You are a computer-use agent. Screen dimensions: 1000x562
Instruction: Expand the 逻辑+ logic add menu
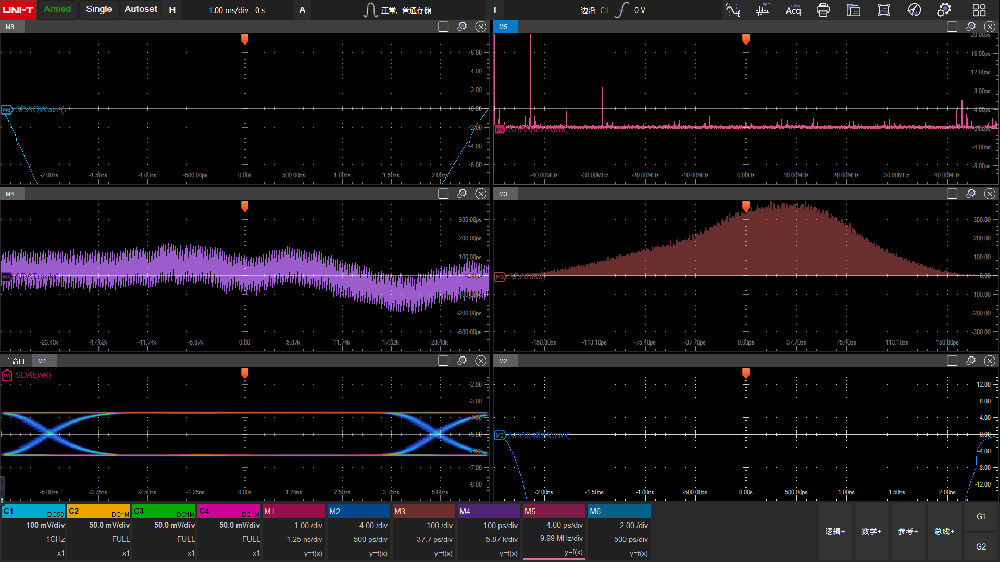click(836, 531)
